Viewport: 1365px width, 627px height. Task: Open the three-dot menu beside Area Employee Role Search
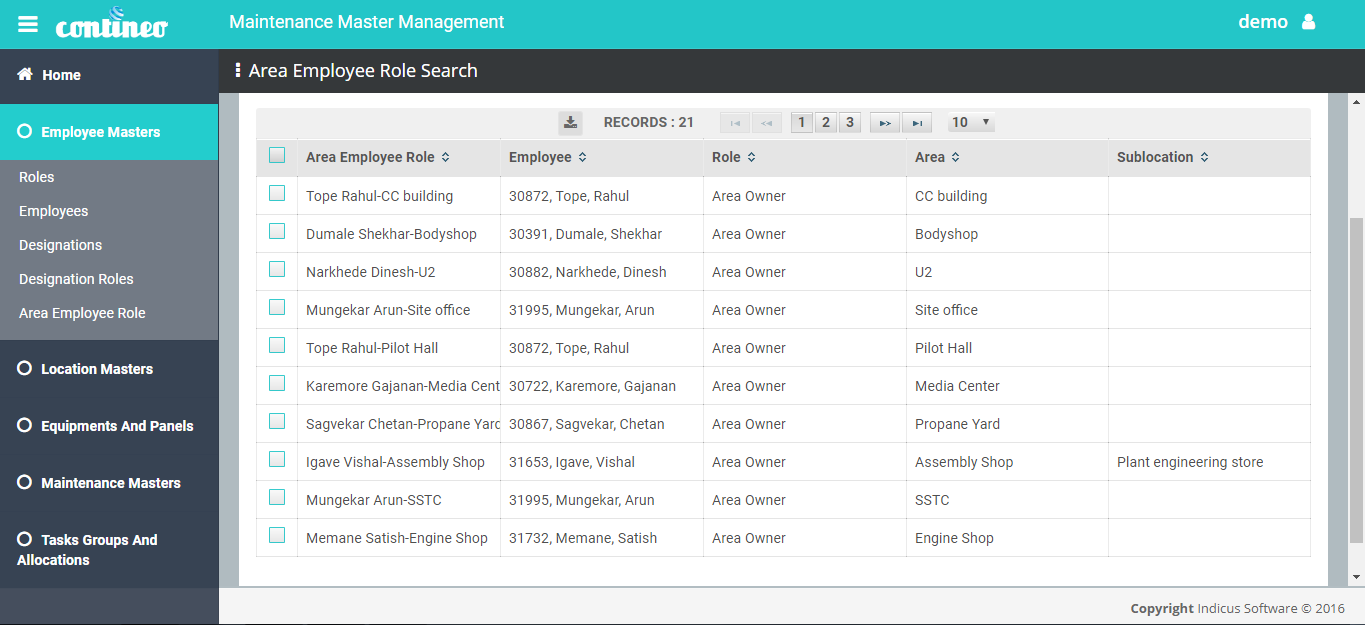(x=238, y=71)
